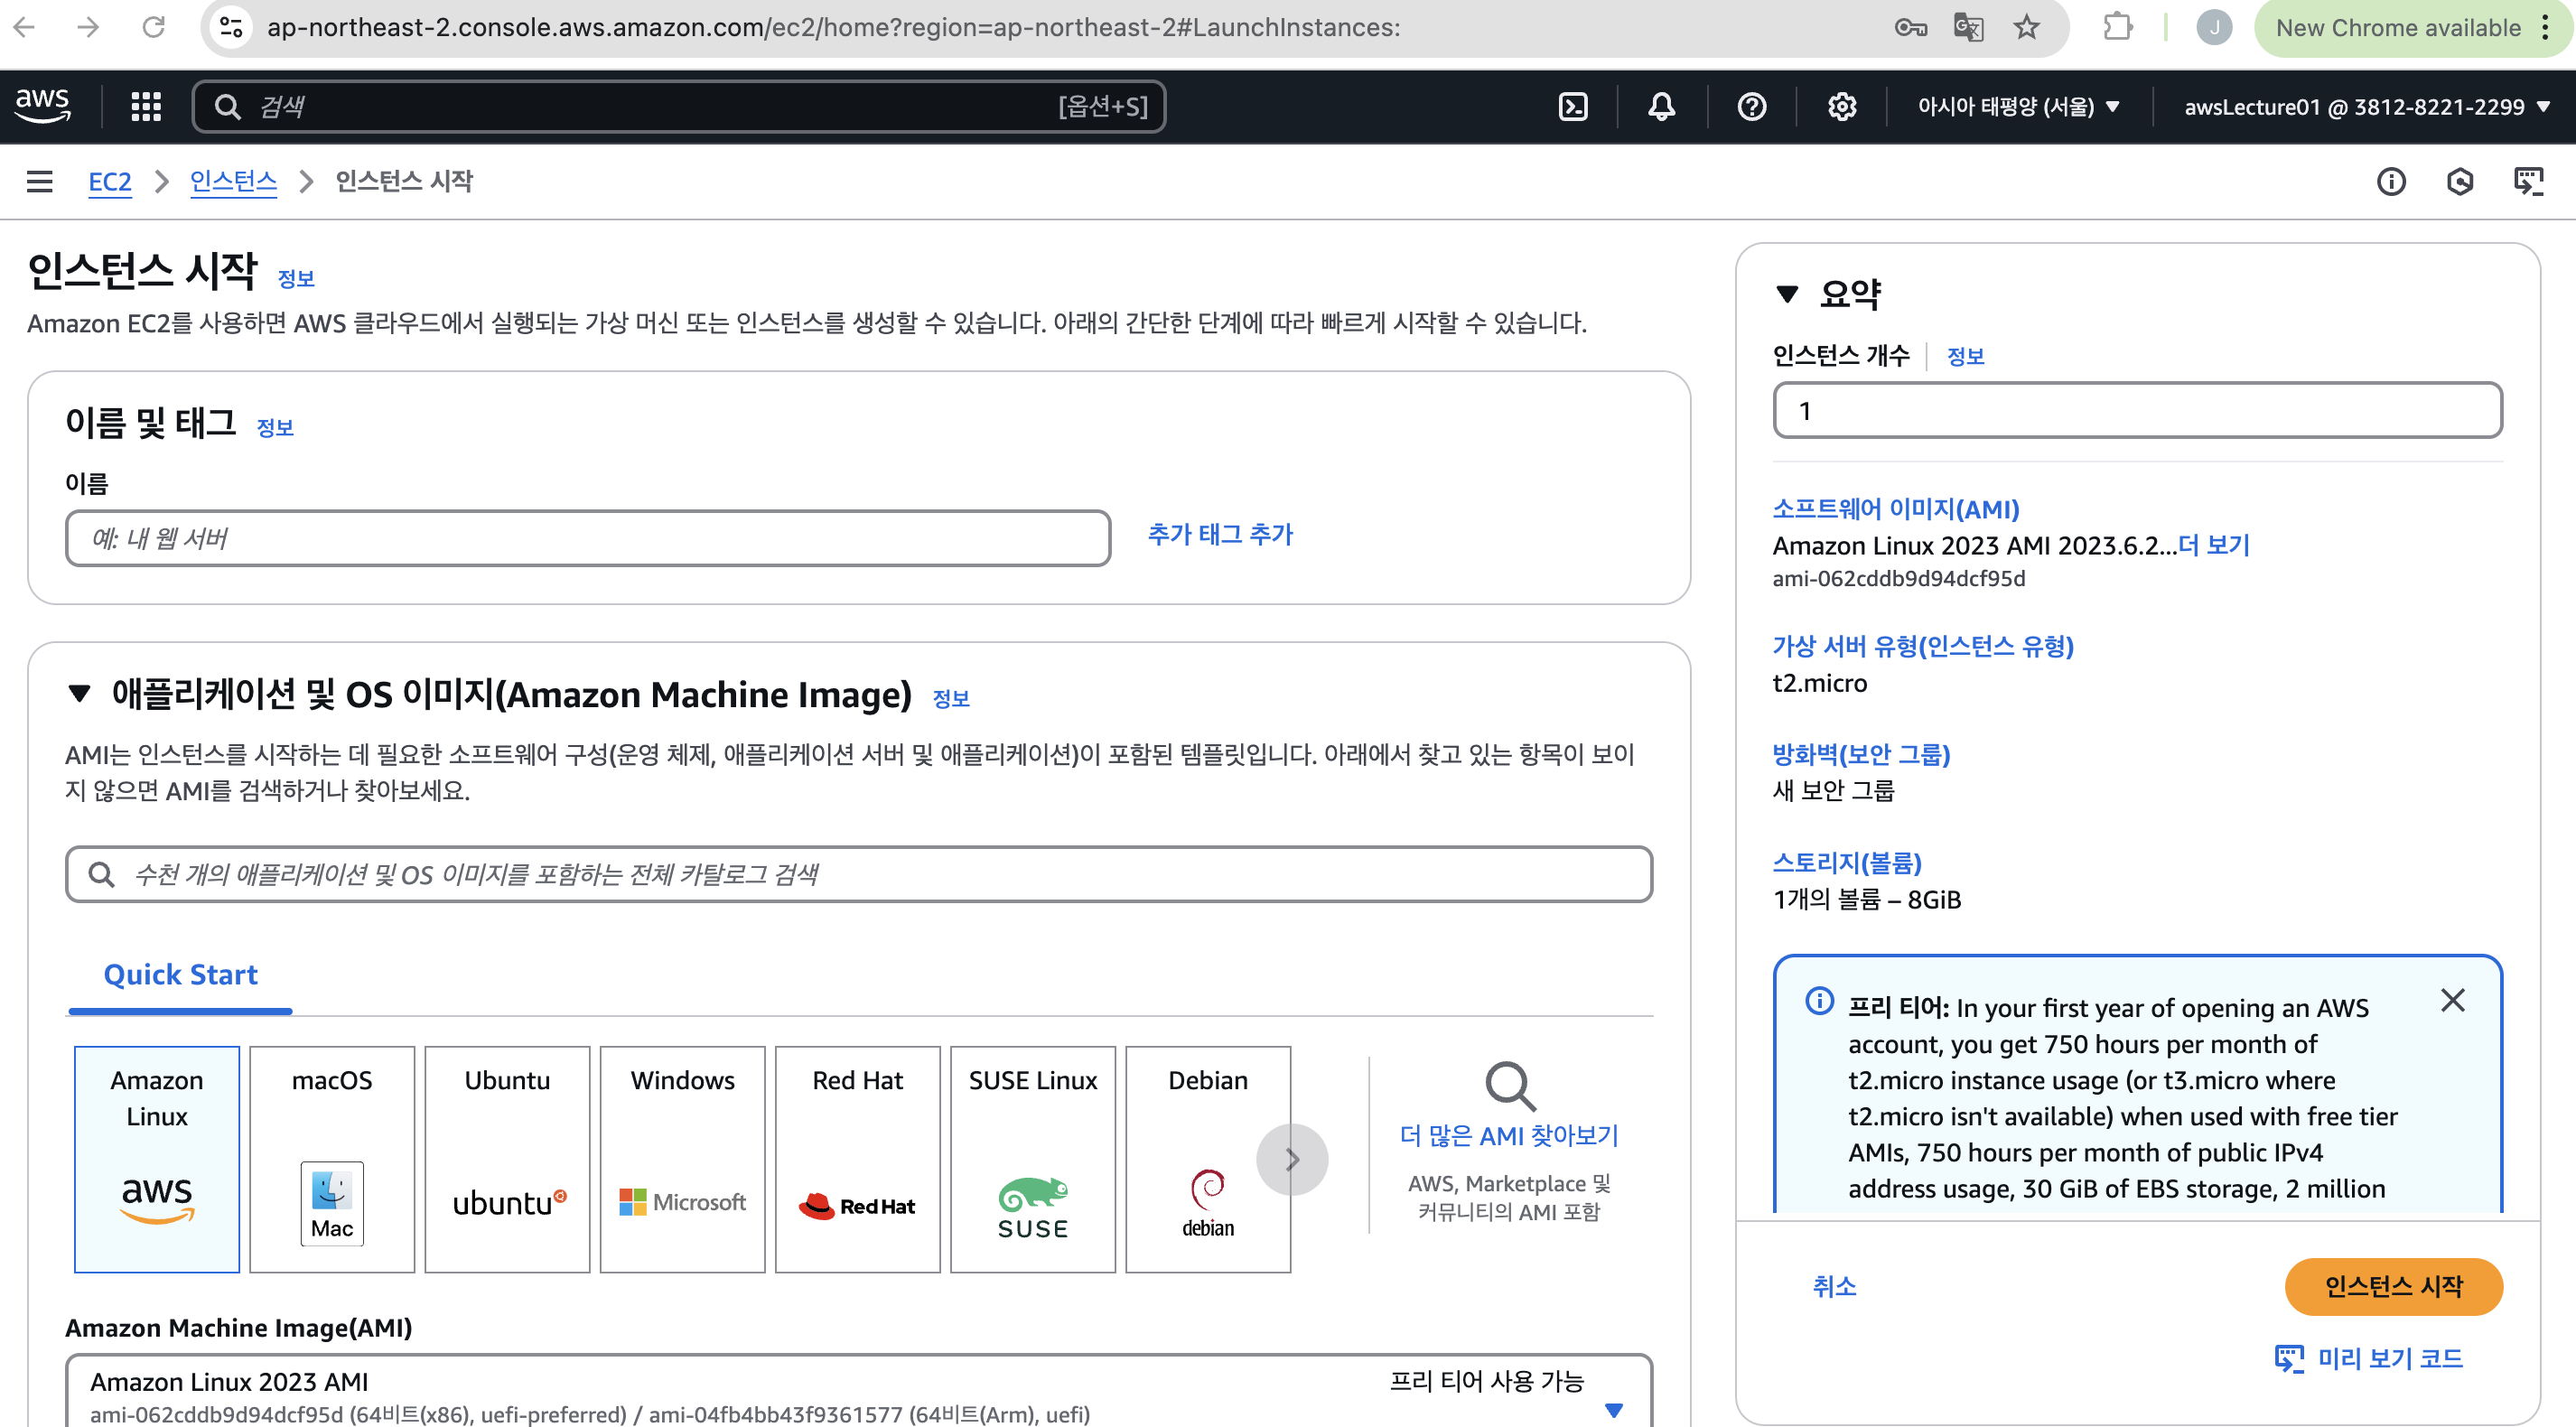Focus the instance name input field

point(588,539)
